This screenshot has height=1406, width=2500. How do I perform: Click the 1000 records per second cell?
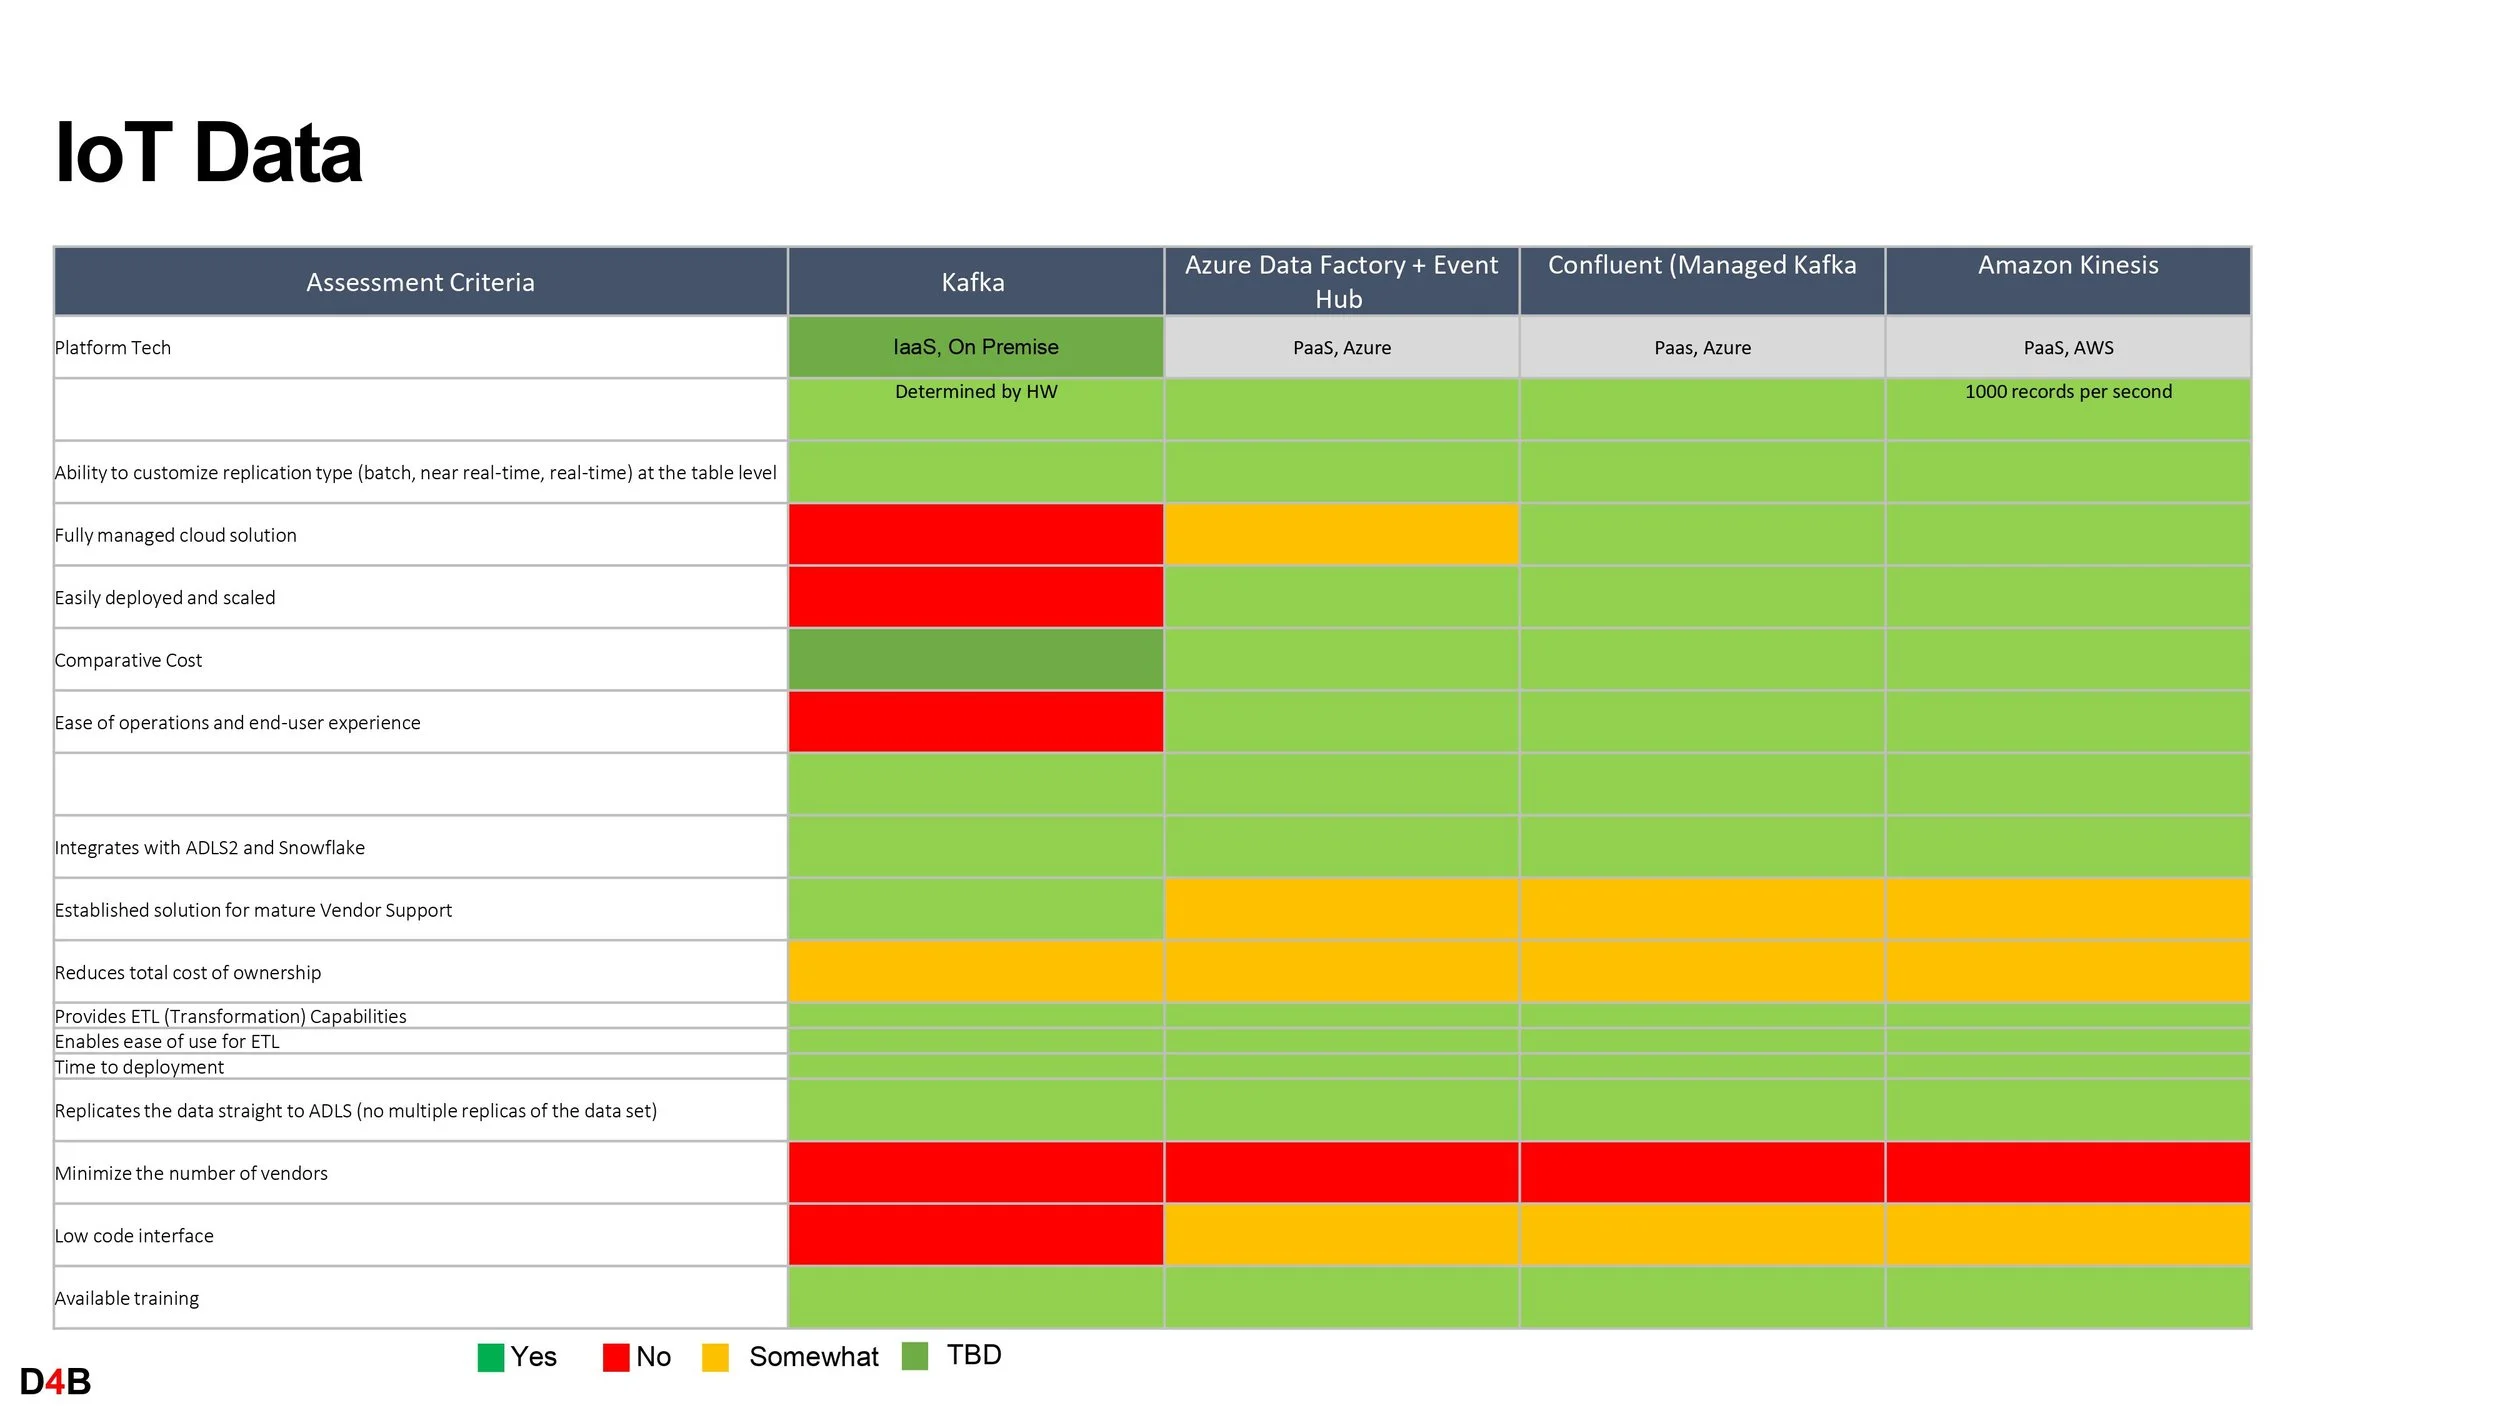[2067, 392]
